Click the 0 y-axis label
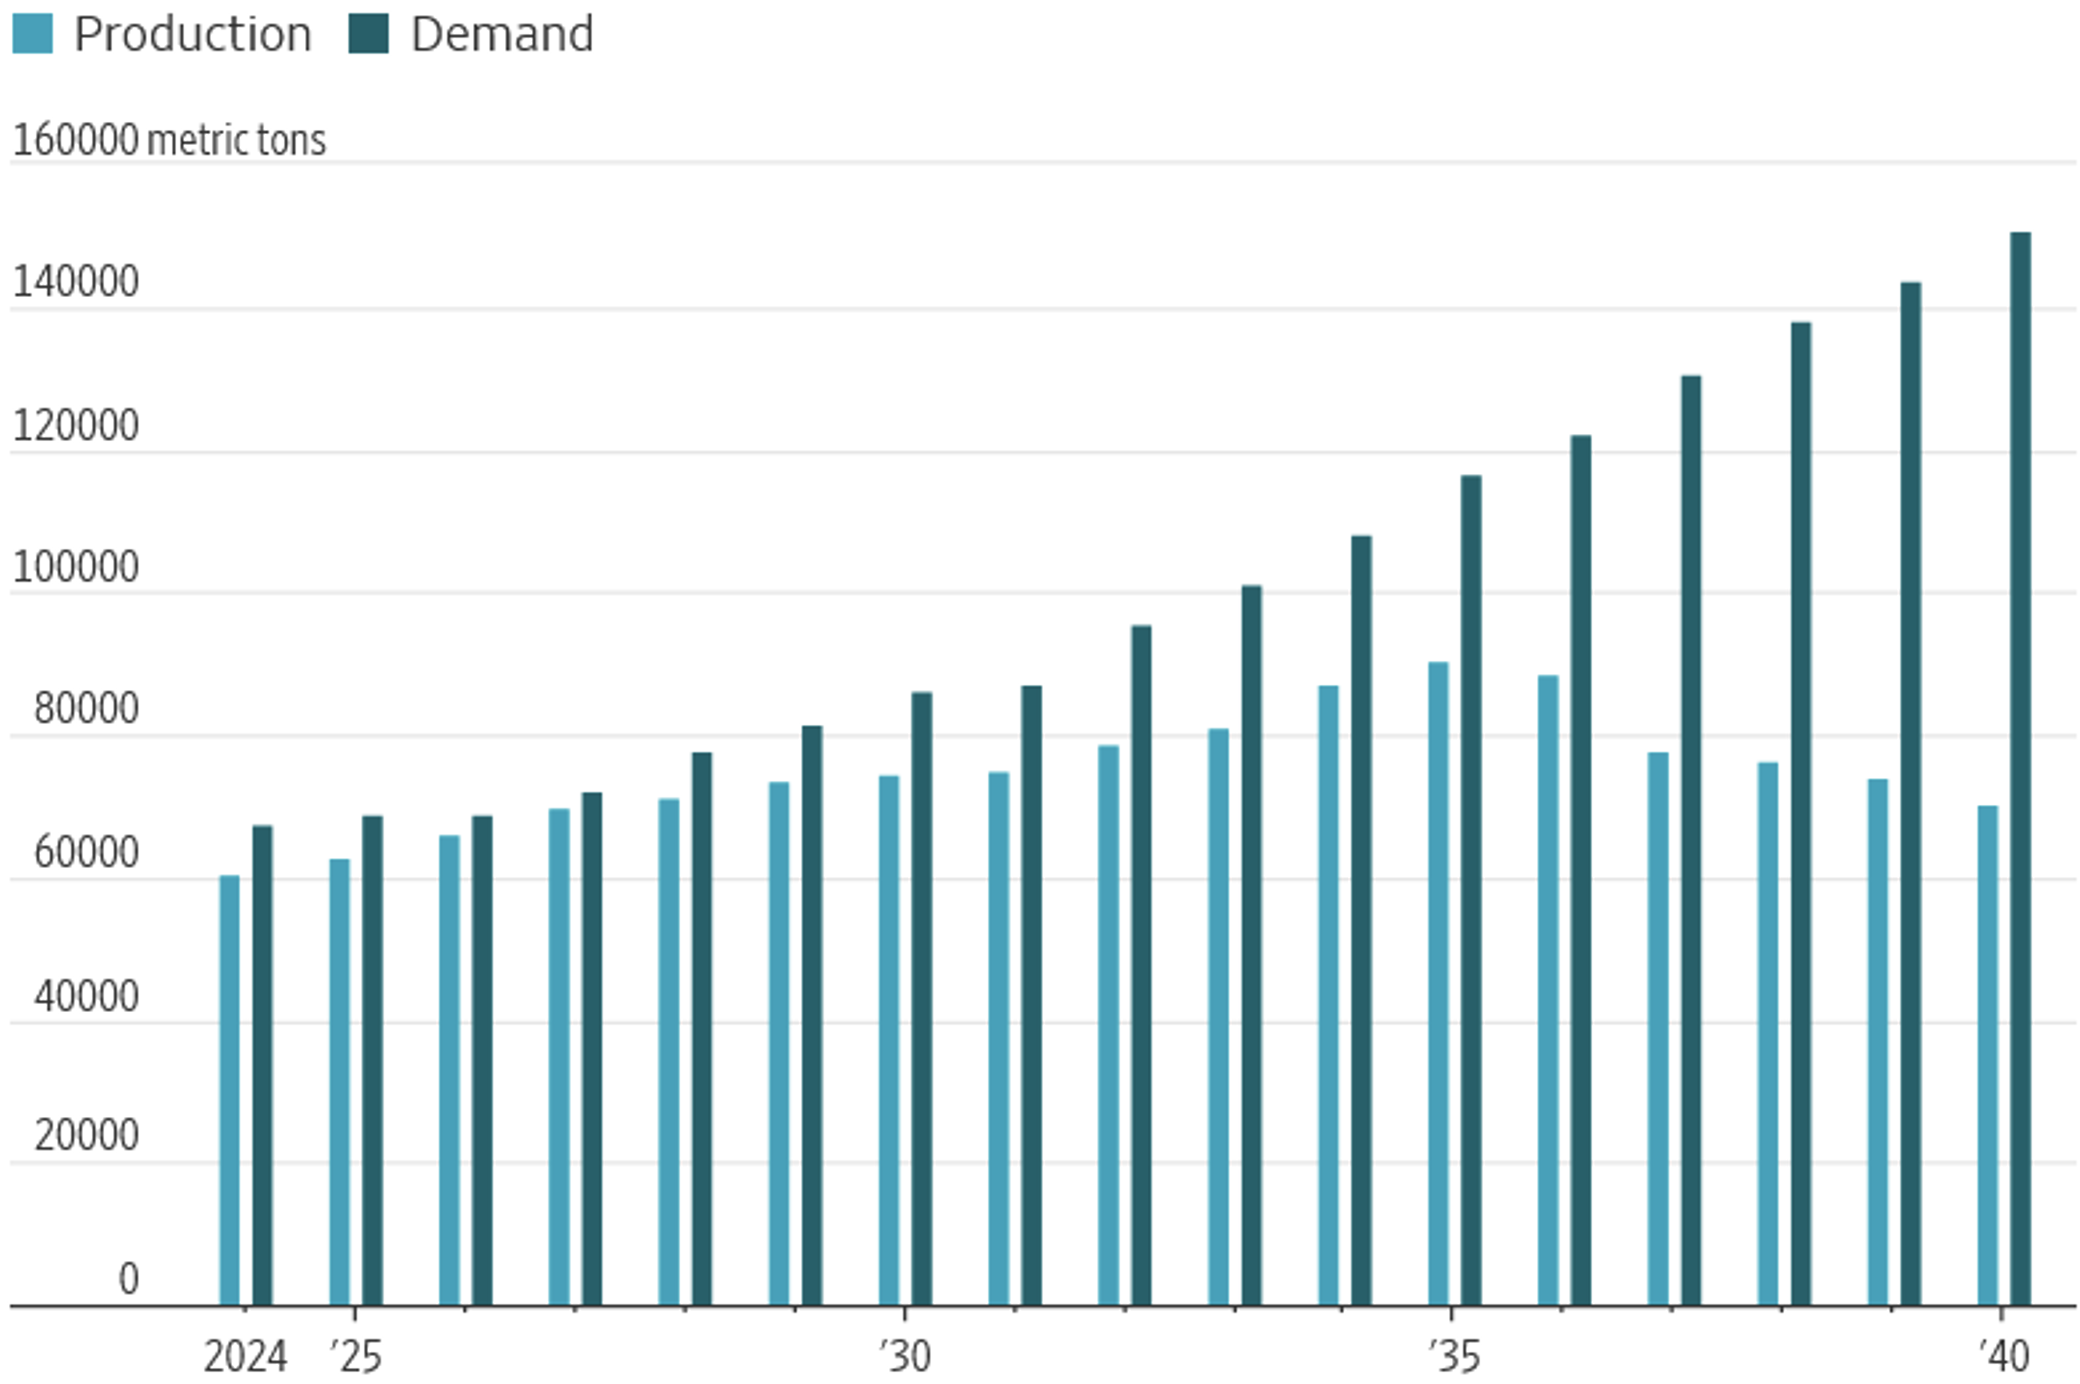 click(128, 1279)
